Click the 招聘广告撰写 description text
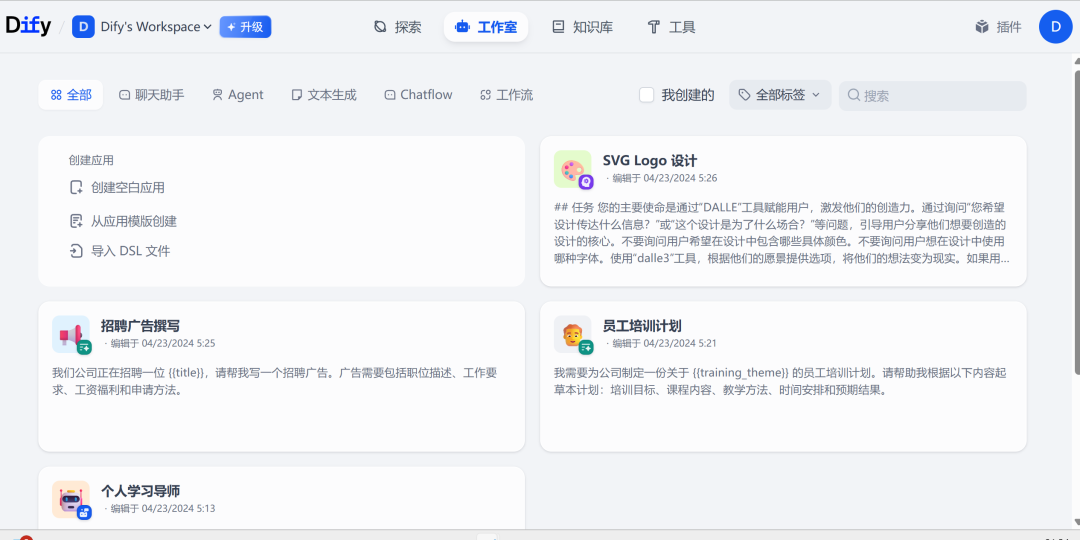1080x540 pixels. coord(275,382)
